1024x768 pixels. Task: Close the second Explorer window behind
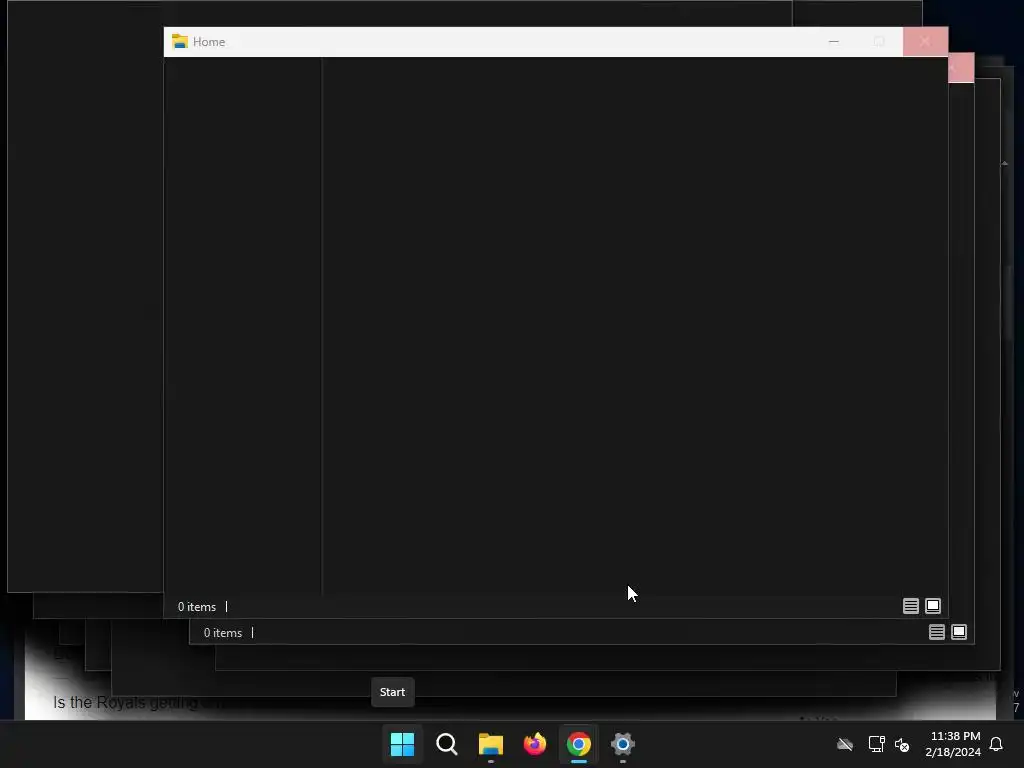[961, 69]
